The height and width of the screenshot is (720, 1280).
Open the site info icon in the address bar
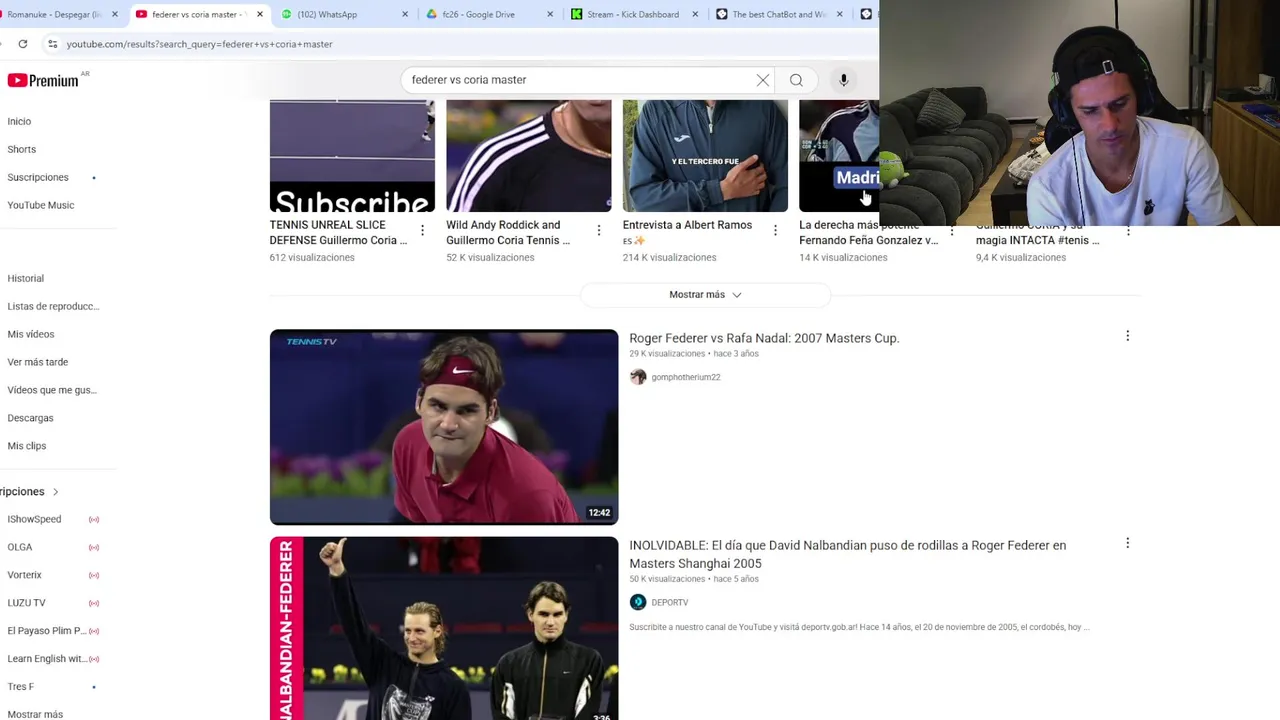[x=53, y=44]
